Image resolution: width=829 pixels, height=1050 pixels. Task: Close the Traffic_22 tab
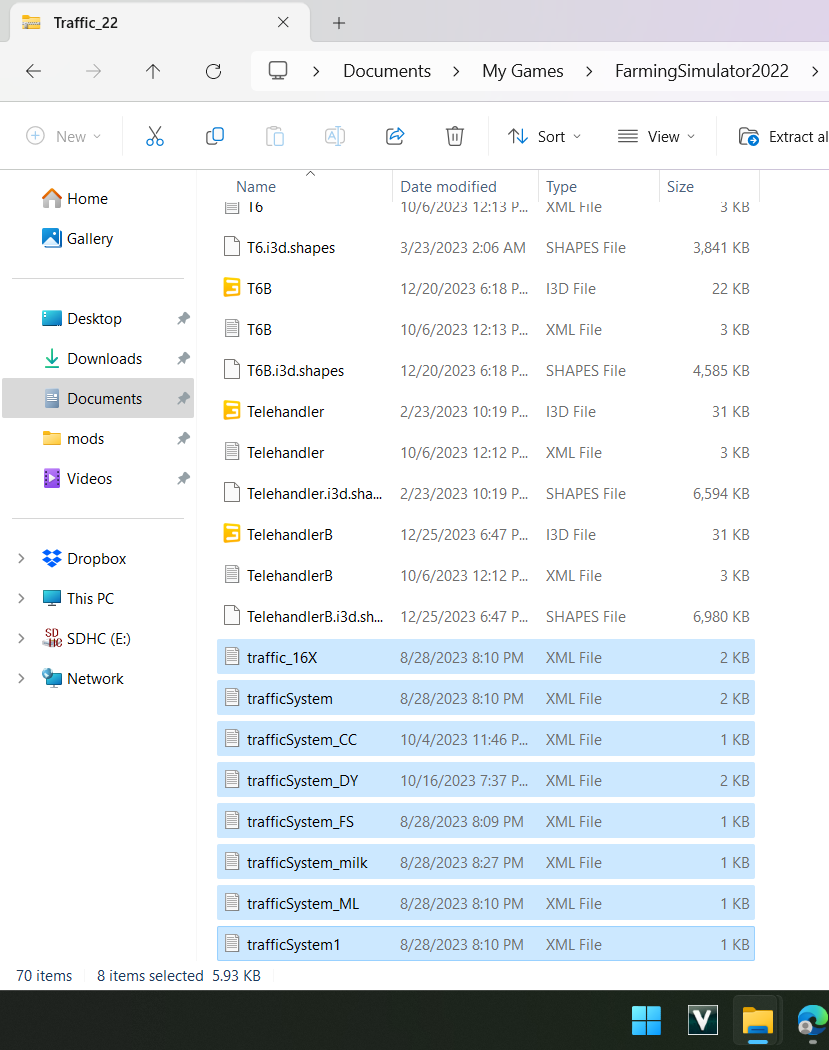click(x=283, y=22)
